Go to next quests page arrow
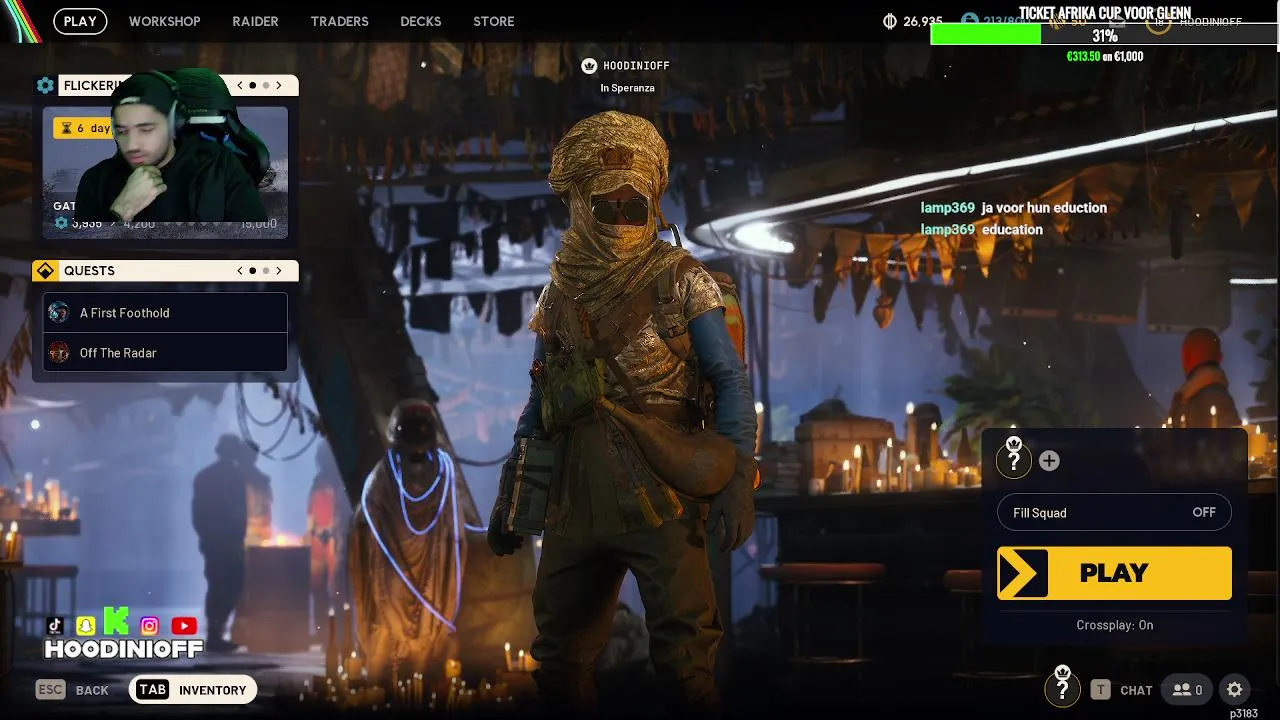The image size is (1280, 720). pyautogui.click(x=279, y=271)
